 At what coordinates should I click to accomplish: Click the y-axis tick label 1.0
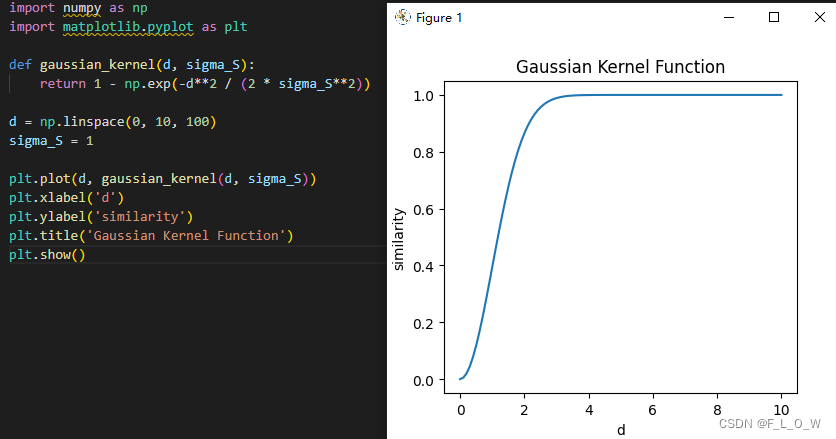coord(423,95)
